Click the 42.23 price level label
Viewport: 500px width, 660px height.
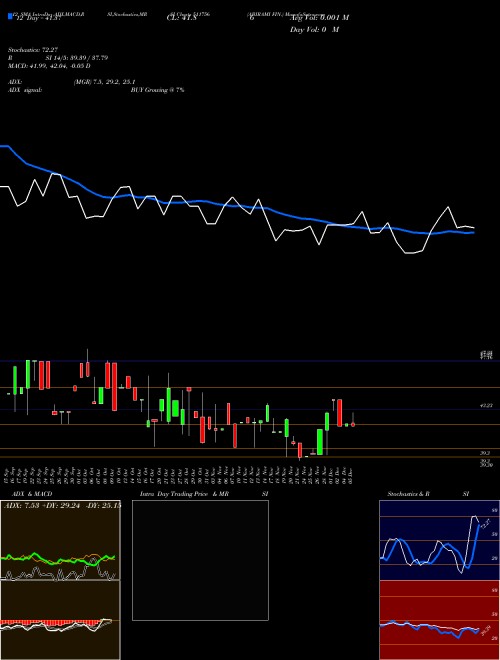pyautogui.click(x=486, y=405)
